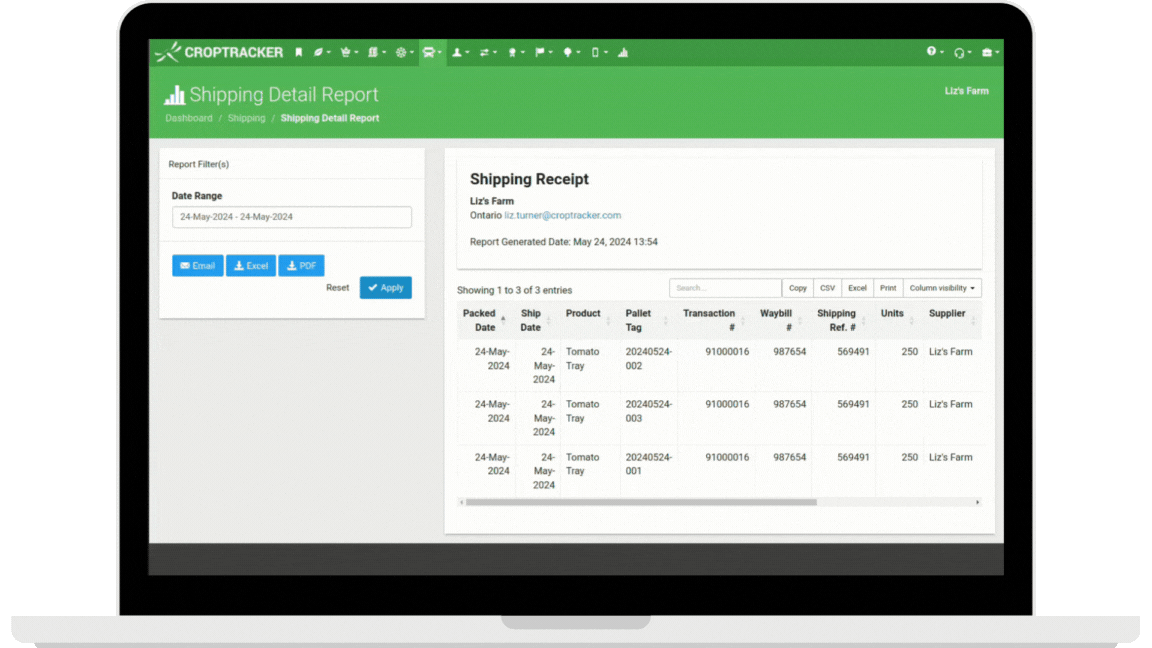This screenshot has height=648, width=1152.
Task: Click the horizontal table scrollbar
Action: point(641,503)
